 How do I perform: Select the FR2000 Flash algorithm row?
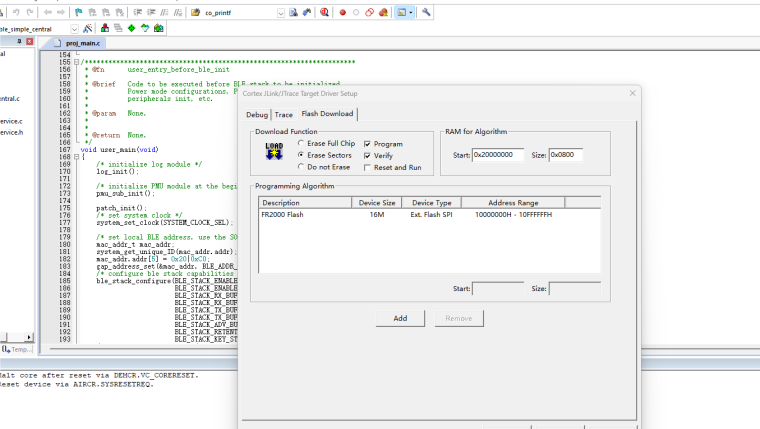(x=429, y=214)
